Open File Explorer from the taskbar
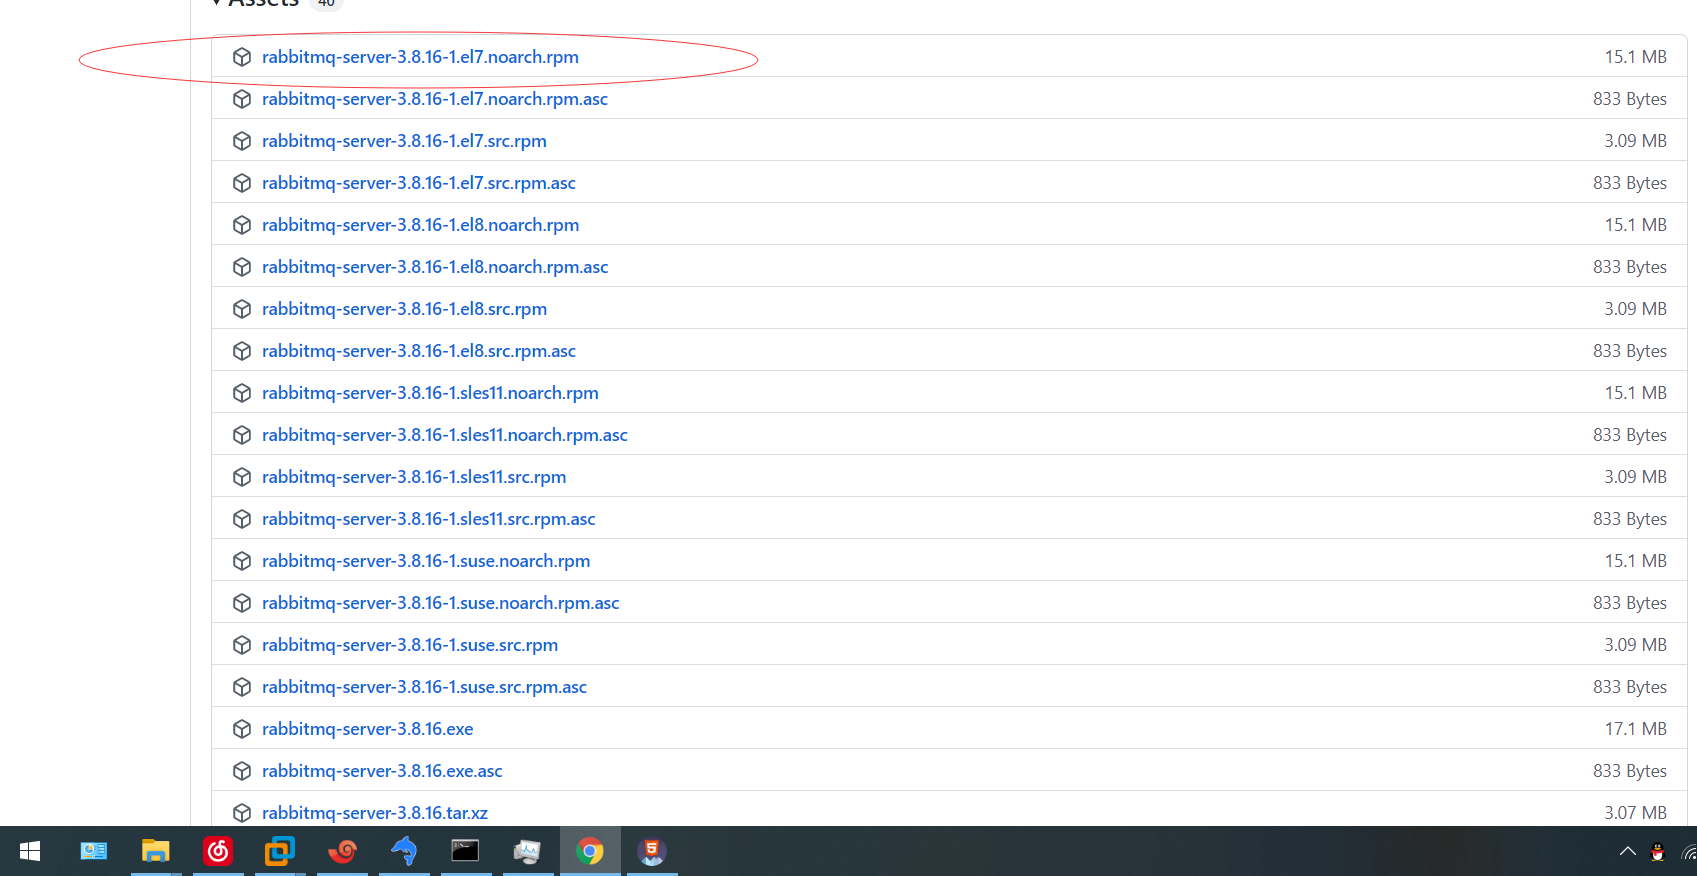Viewport: 1697px width, 876px height. click(x=155, y=851)
